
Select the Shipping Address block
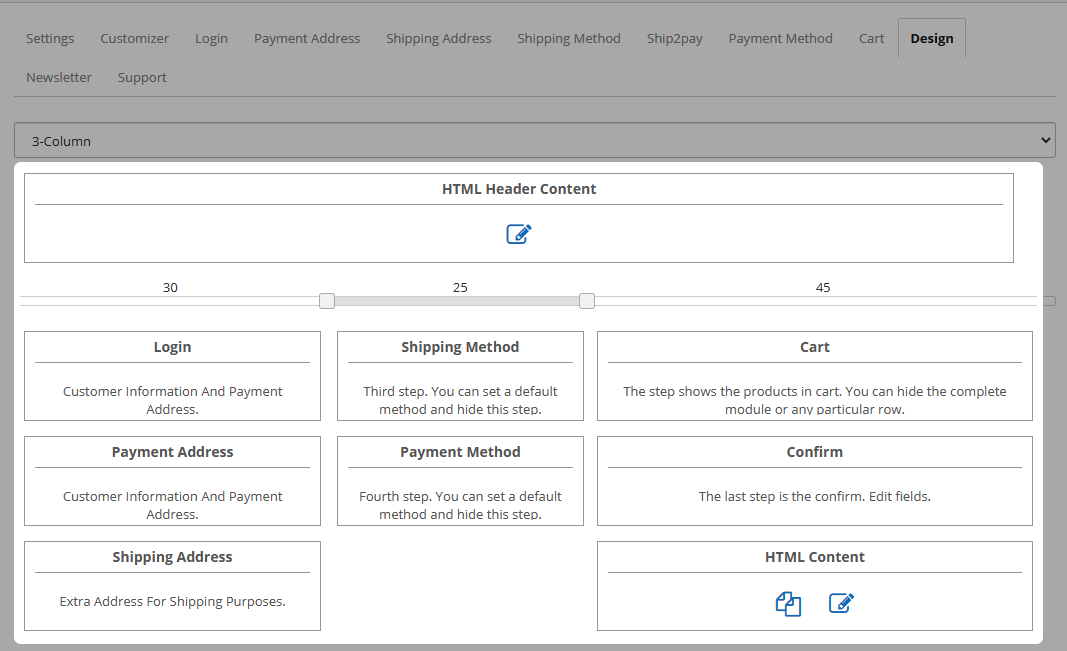click(x=172, y=585)
